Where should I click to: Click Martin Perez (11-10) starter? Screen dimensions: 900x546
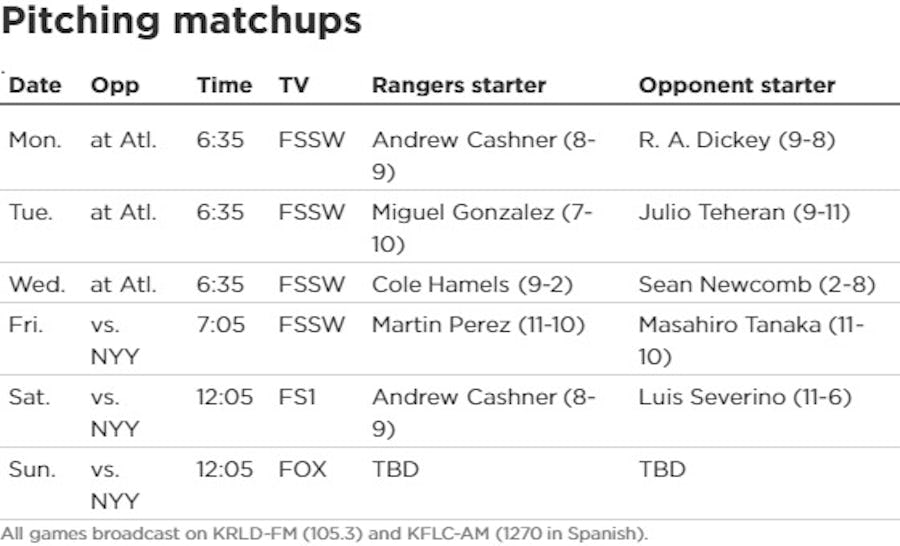pyautogui.click(x=478, y=325)
